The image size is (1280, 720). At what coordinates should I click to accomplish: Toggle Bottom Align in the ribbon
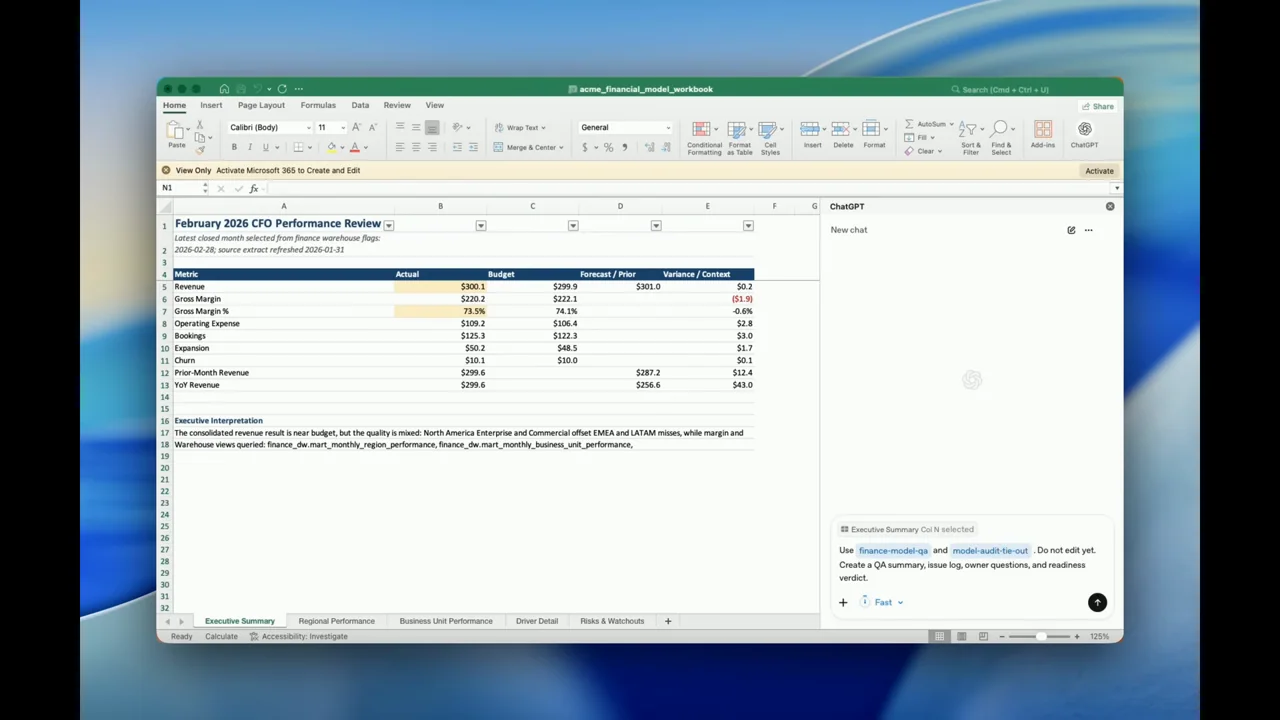coord(432,127)
